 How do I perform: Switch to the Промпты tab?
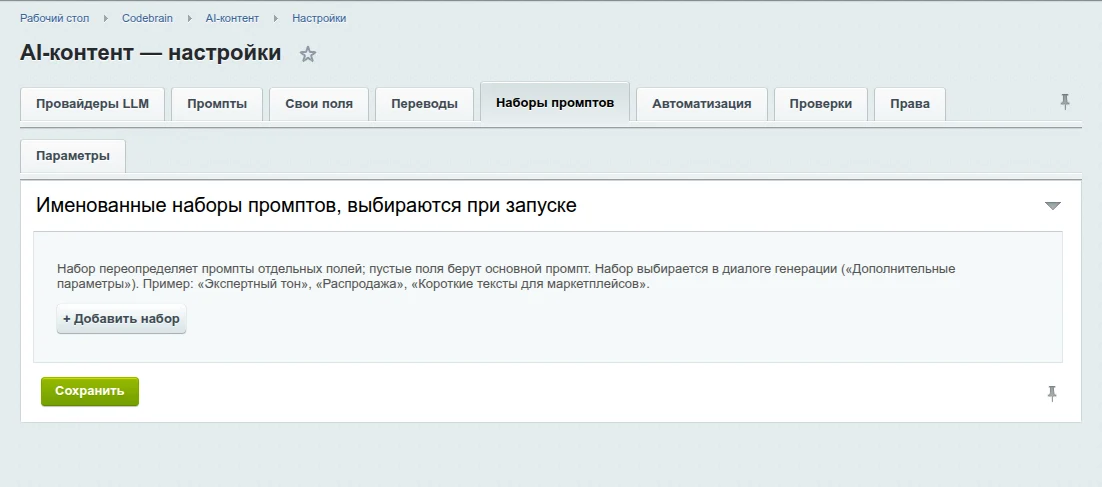[217, 104]
